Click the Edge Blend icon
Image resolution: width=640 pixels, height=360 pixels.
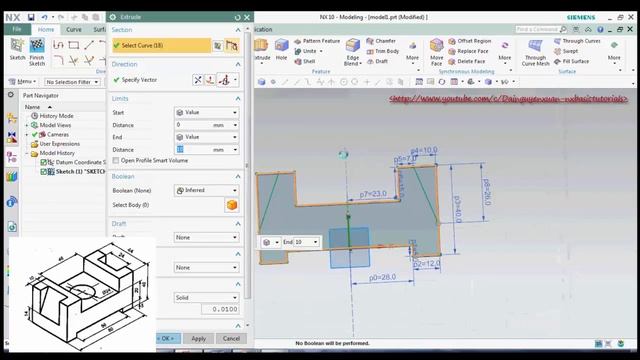click(x=353, y=46)
